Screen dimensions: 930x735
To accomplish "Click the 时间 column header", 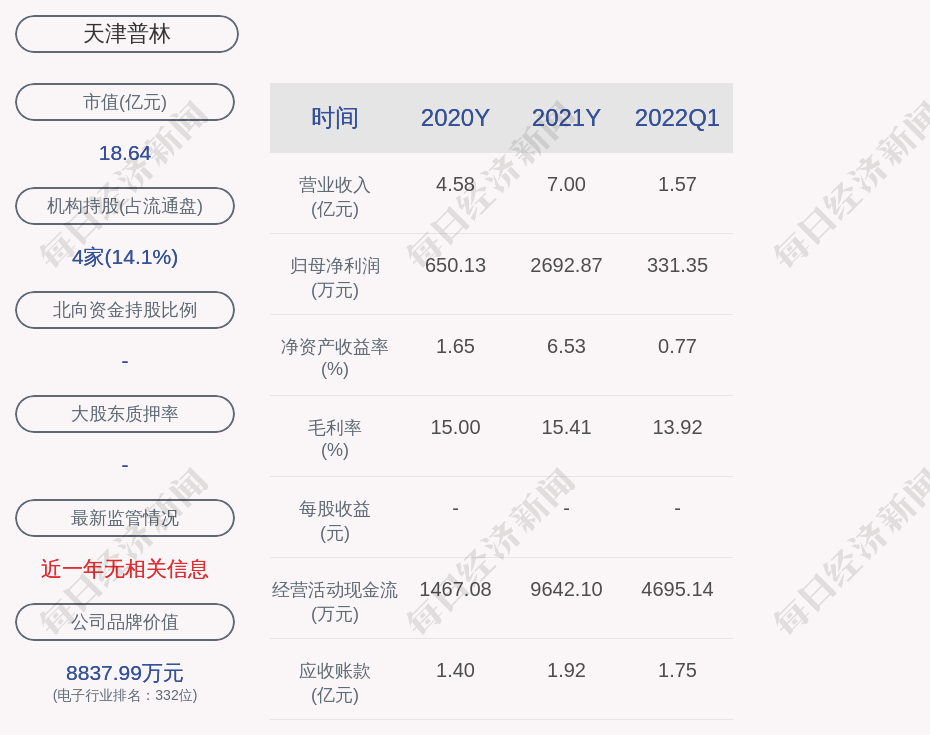I will pyautogui.click(x=335, y=118).
